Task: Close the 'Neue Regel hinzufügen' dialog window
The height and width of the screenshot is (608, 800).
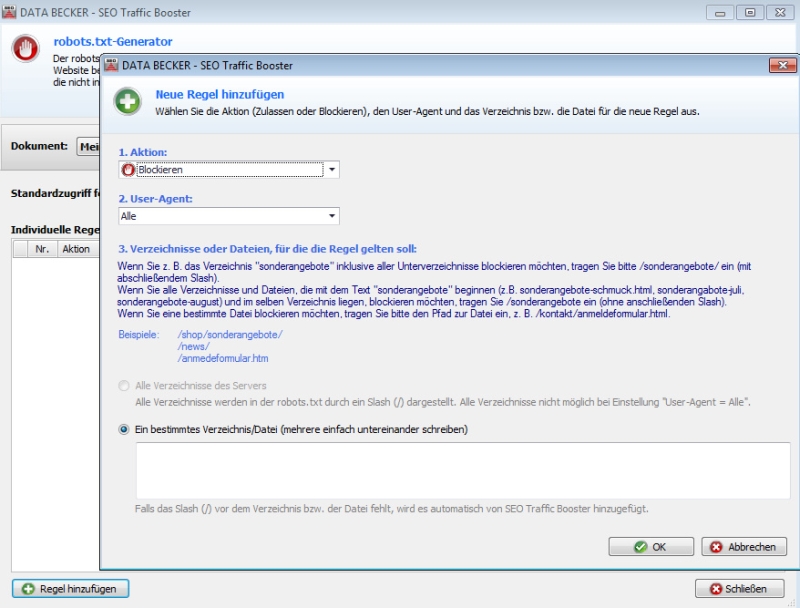Action: tap(783, 65)
